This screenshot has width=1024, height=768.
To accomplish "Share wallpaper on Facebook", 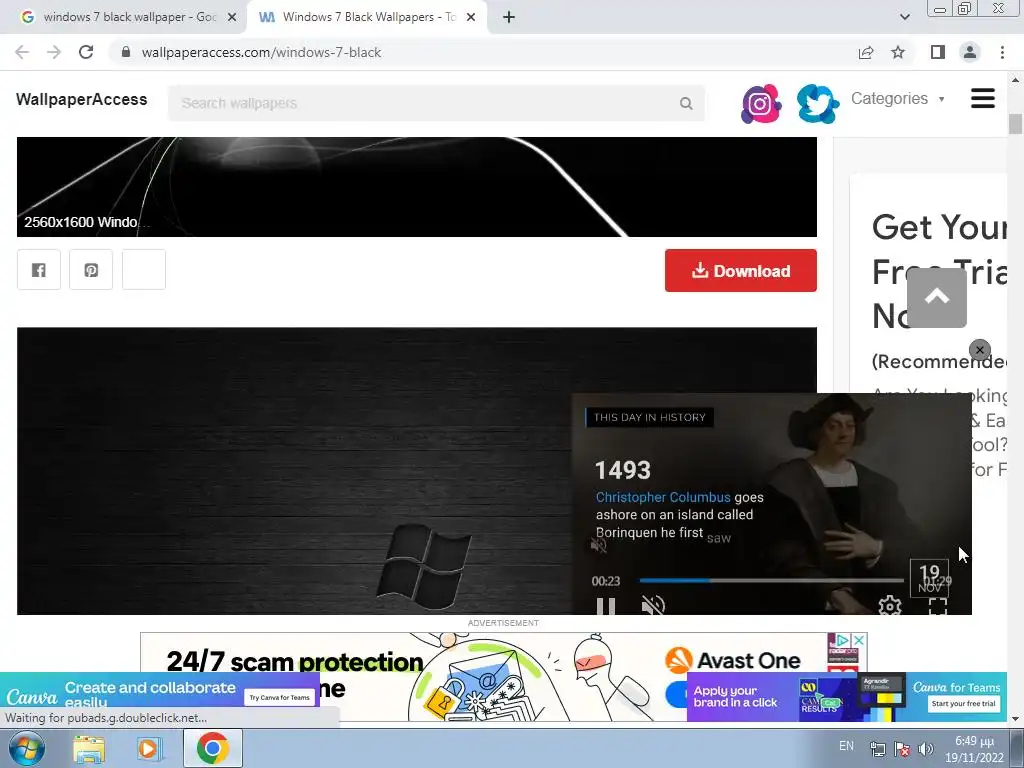I will [39, 269].
